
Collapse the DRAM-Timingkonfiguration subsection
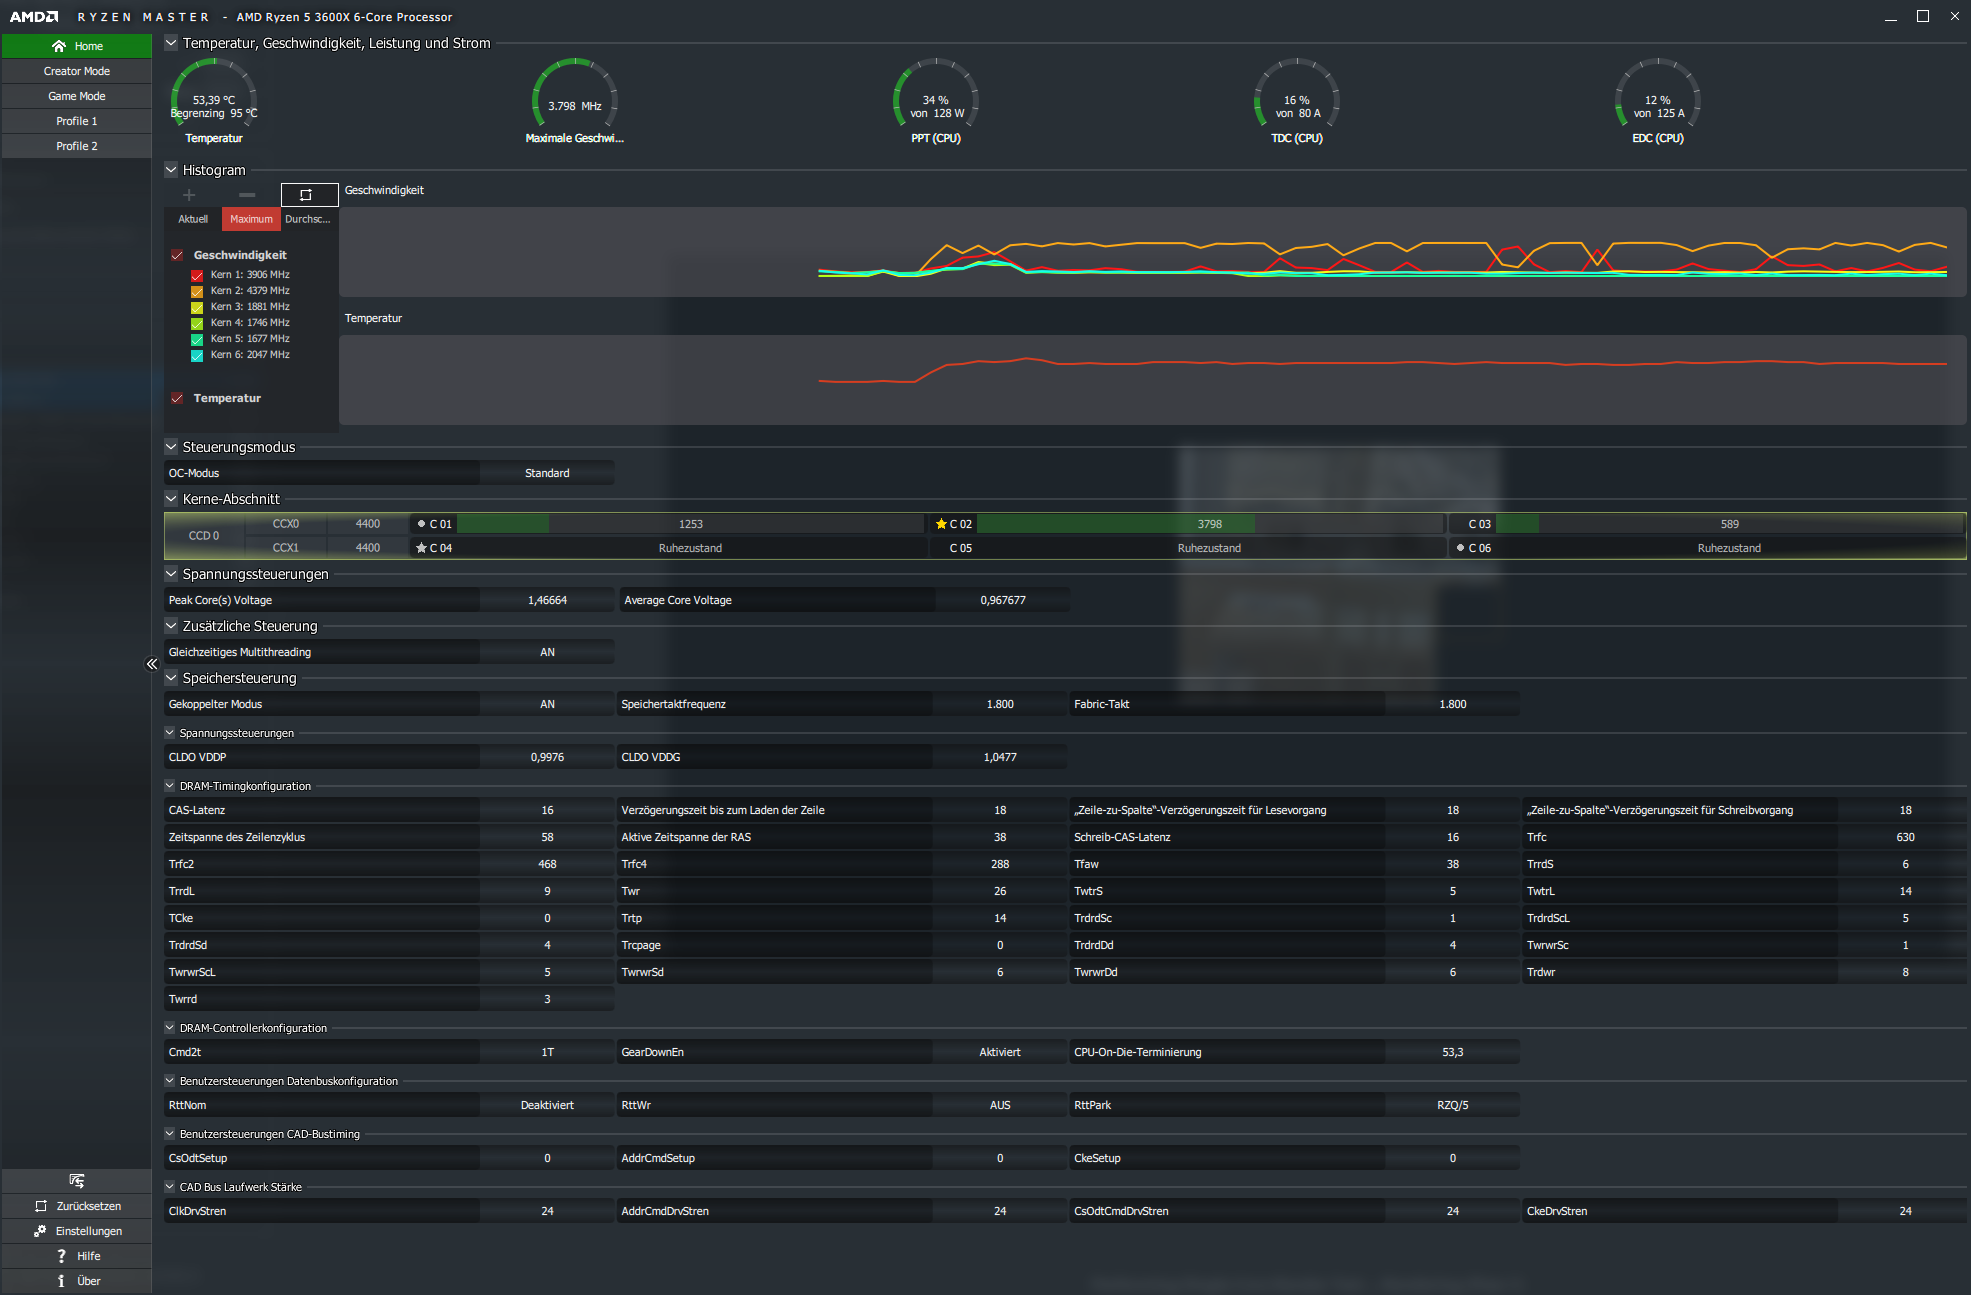click(170, 786)
